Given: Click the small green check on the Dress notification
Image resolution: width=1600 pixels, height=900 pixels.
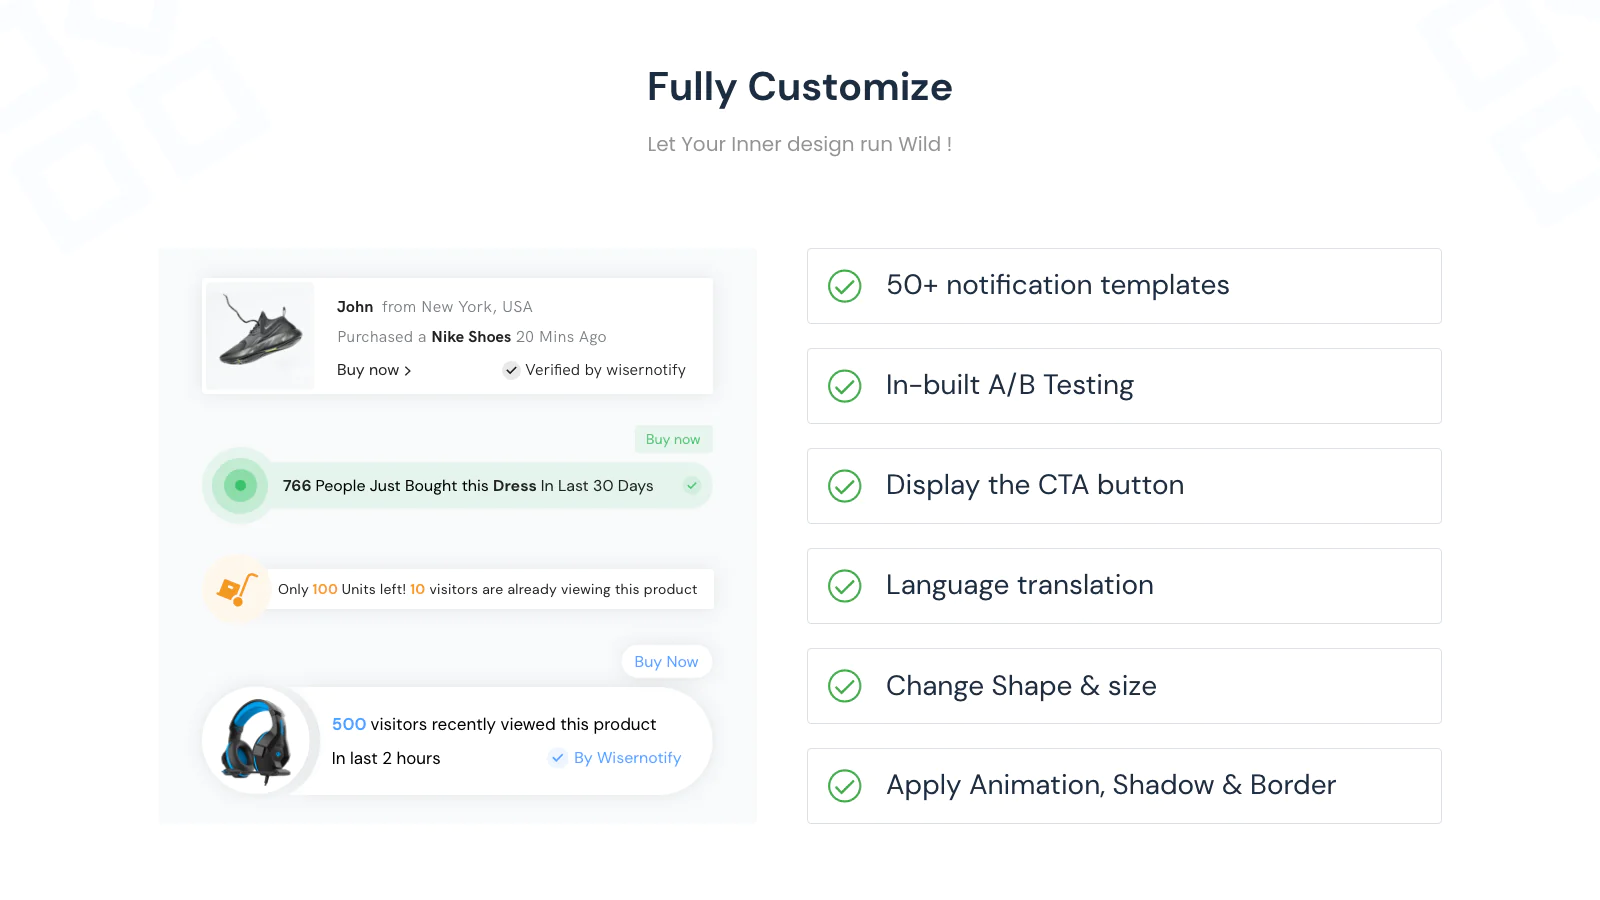Looking at the screenshot, I should pyautogui.click(x=692, y=486).
